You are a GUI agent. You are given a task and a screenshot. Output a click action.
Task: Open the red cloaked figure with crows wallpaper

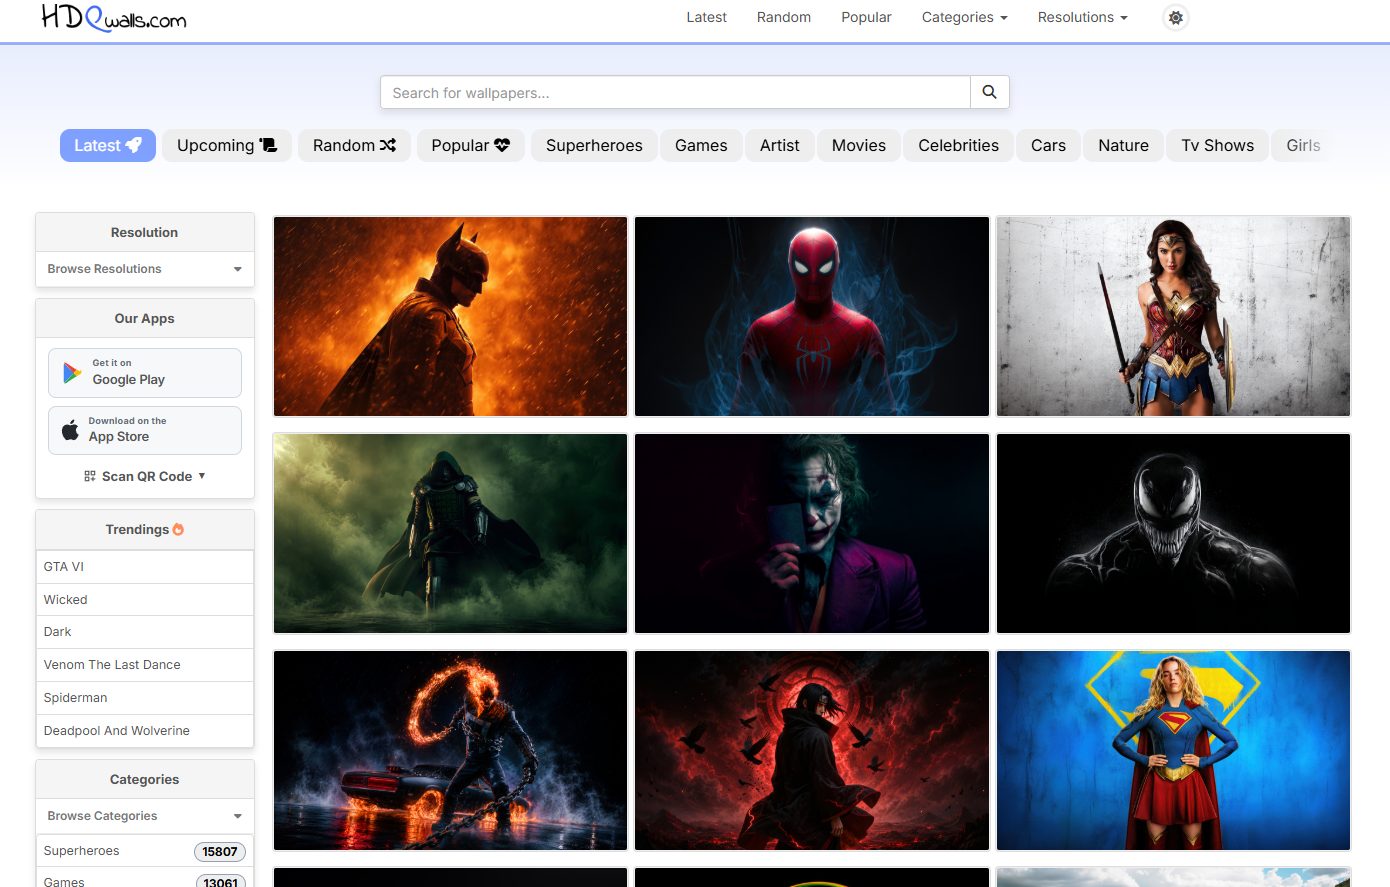812,751
